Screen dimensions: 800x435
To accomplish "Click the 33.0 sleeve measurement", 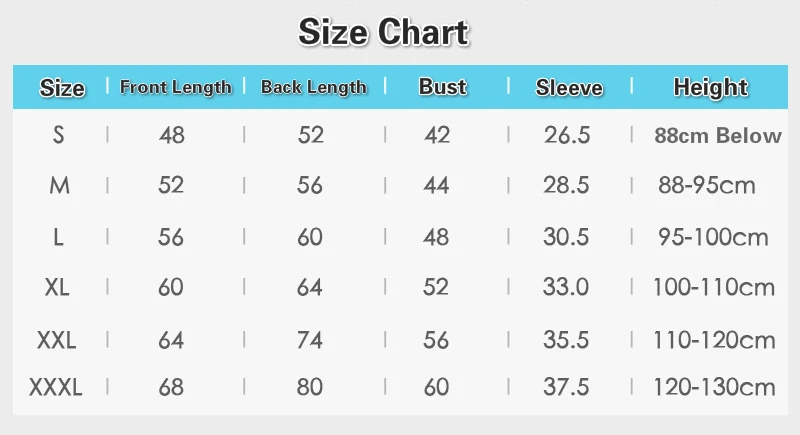I will 566,287.
